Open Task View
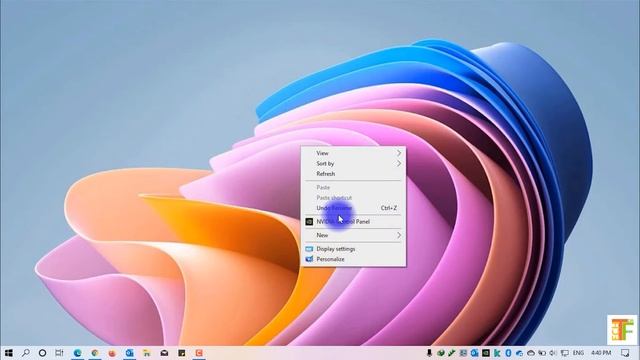Viewport: 640px width, 360px height. point(60,353)
